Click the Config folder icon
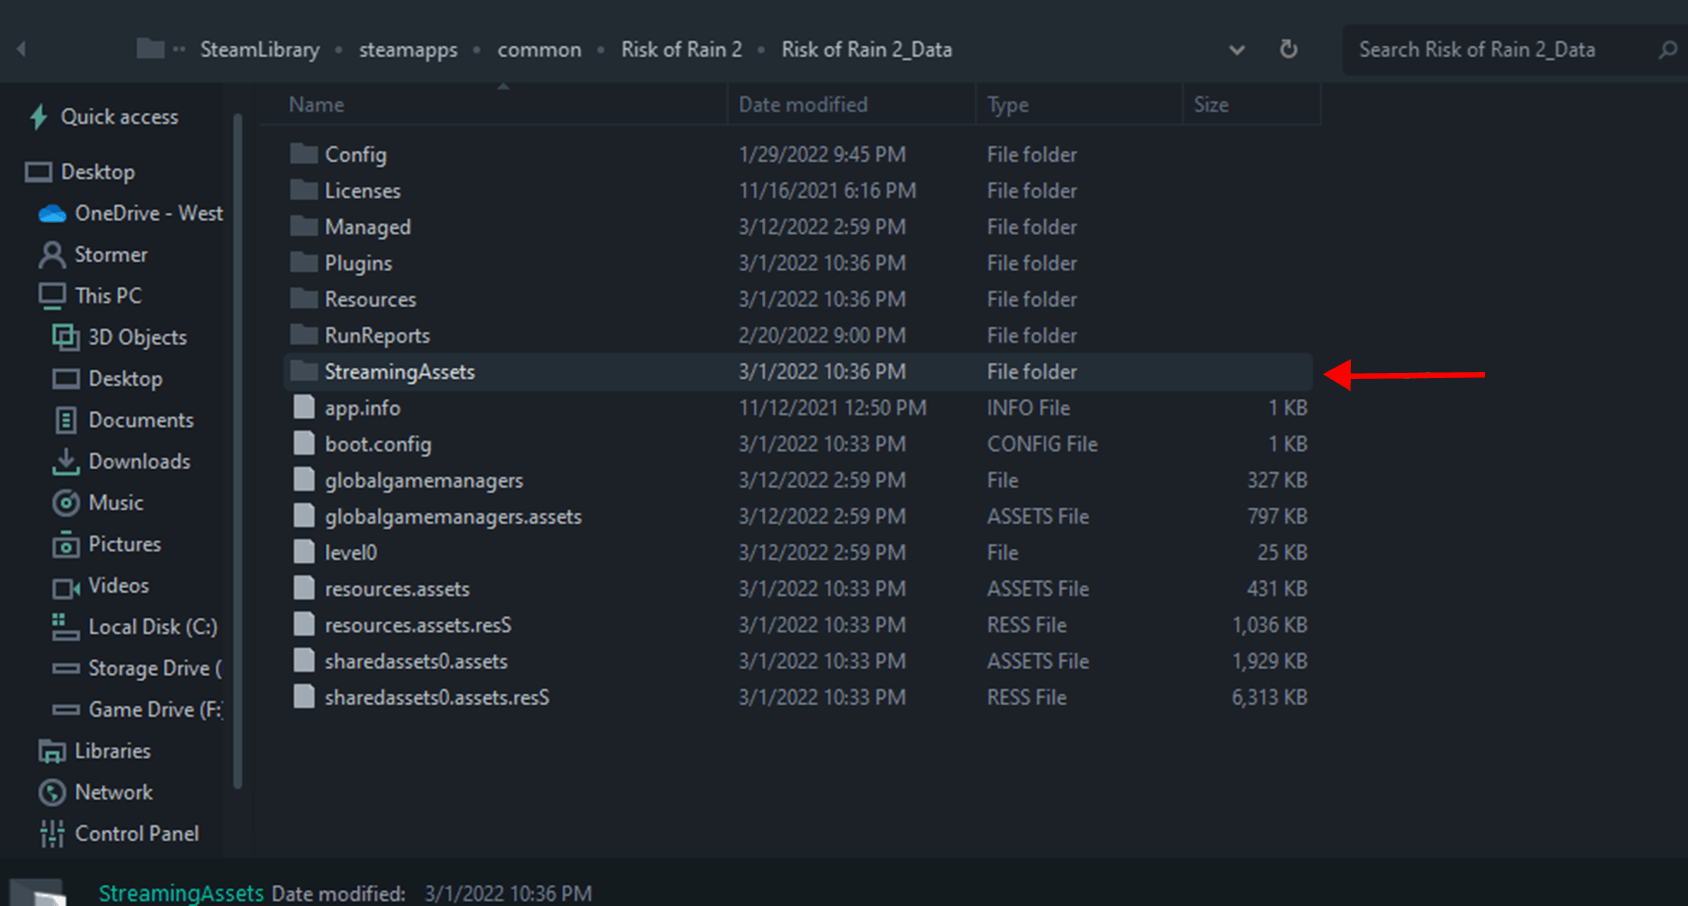 (304, 154)
